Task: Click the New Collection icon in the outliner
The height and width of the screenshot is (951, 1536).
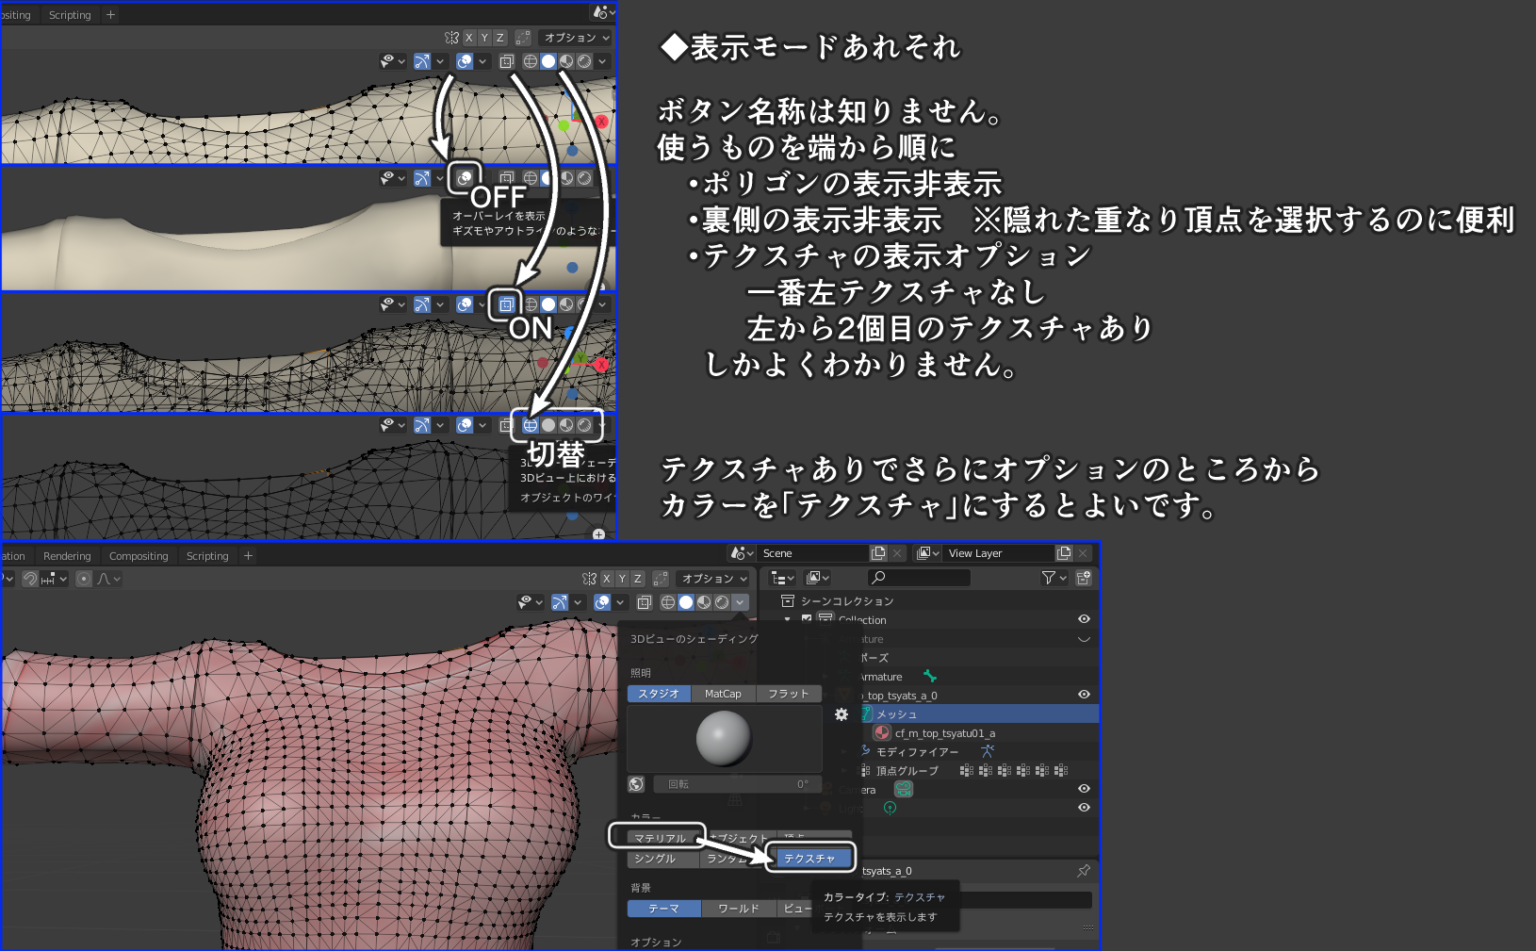Action: click(1083, 578)
